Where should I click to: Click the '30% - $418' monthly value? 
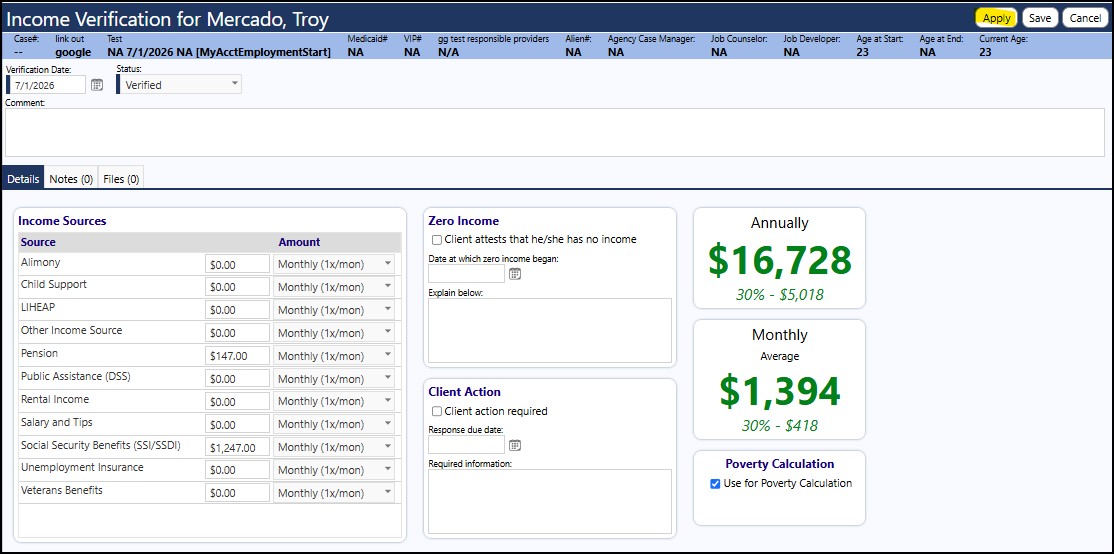pyautogui.click(x=779, y=426)
